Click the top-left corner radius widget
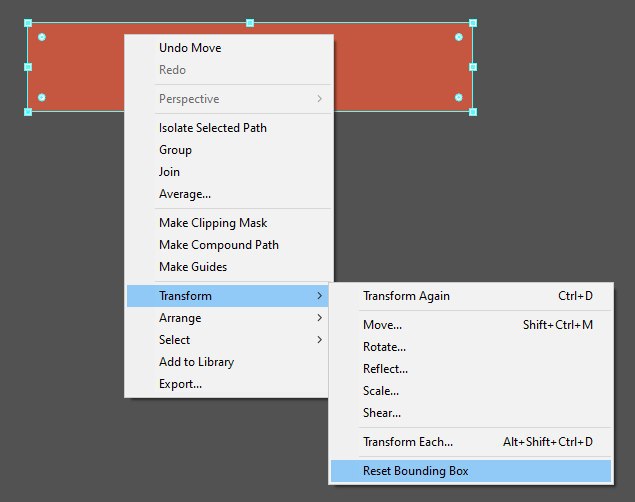 tap(42, 37)
